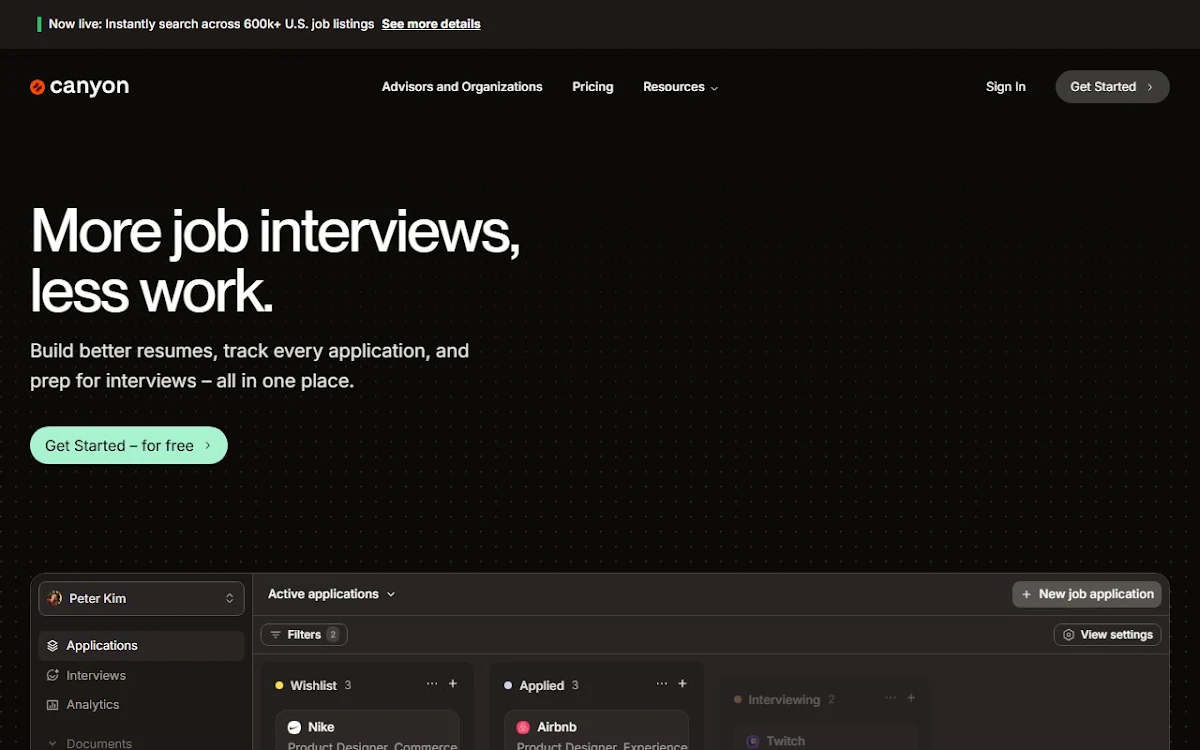
Task: Open the Twitch job card
Action: click(x=826, y=738)
